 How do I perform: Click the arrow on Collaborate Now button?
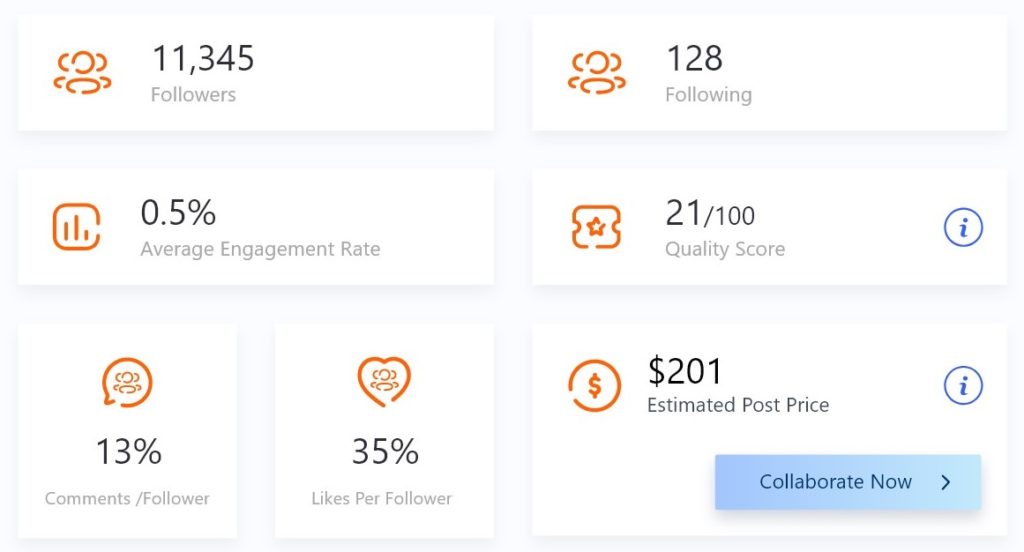click(x=946, y=482)
